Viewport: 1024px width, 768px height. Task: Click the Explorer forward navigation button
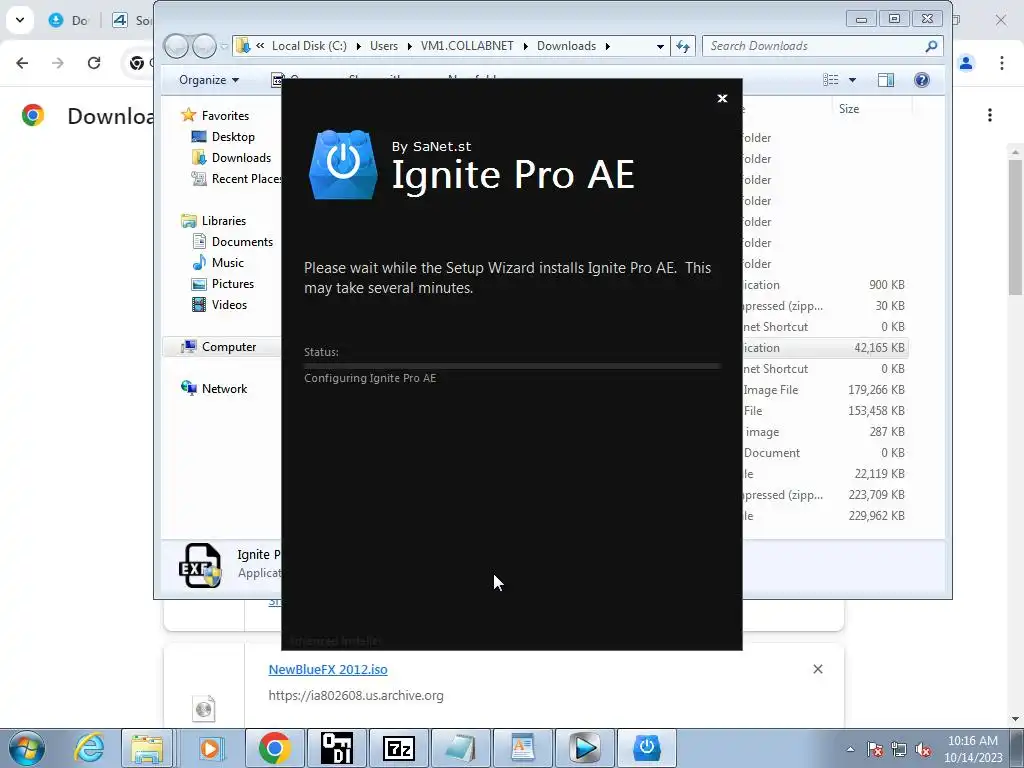[204, 46]
